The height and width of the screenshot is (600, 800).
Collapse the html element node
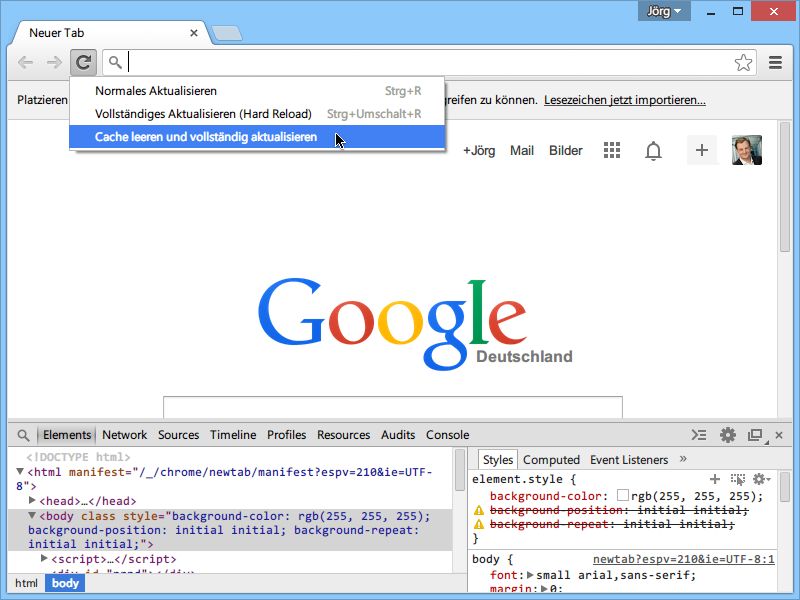[20, 471]
